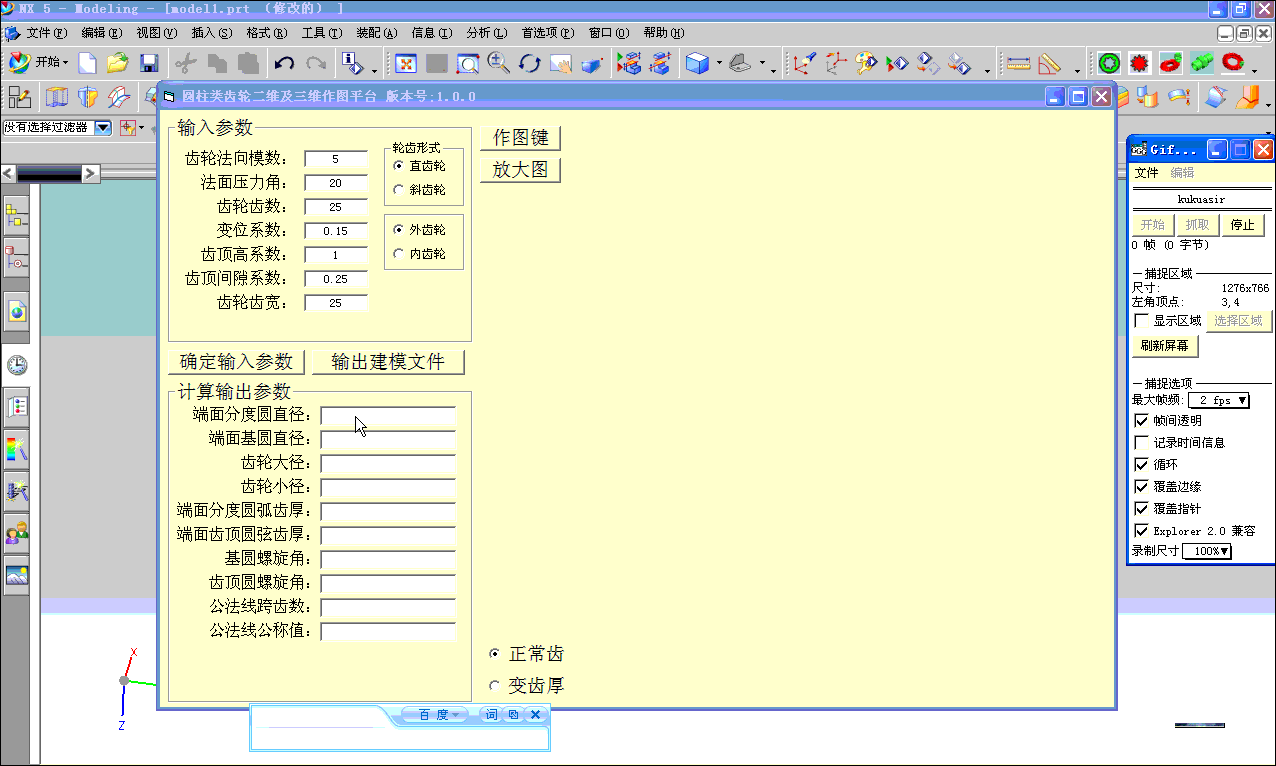Open the Internet Explorer sidebar tab icon
Viewport: 1276px width, 766px height.
[16, 312]
